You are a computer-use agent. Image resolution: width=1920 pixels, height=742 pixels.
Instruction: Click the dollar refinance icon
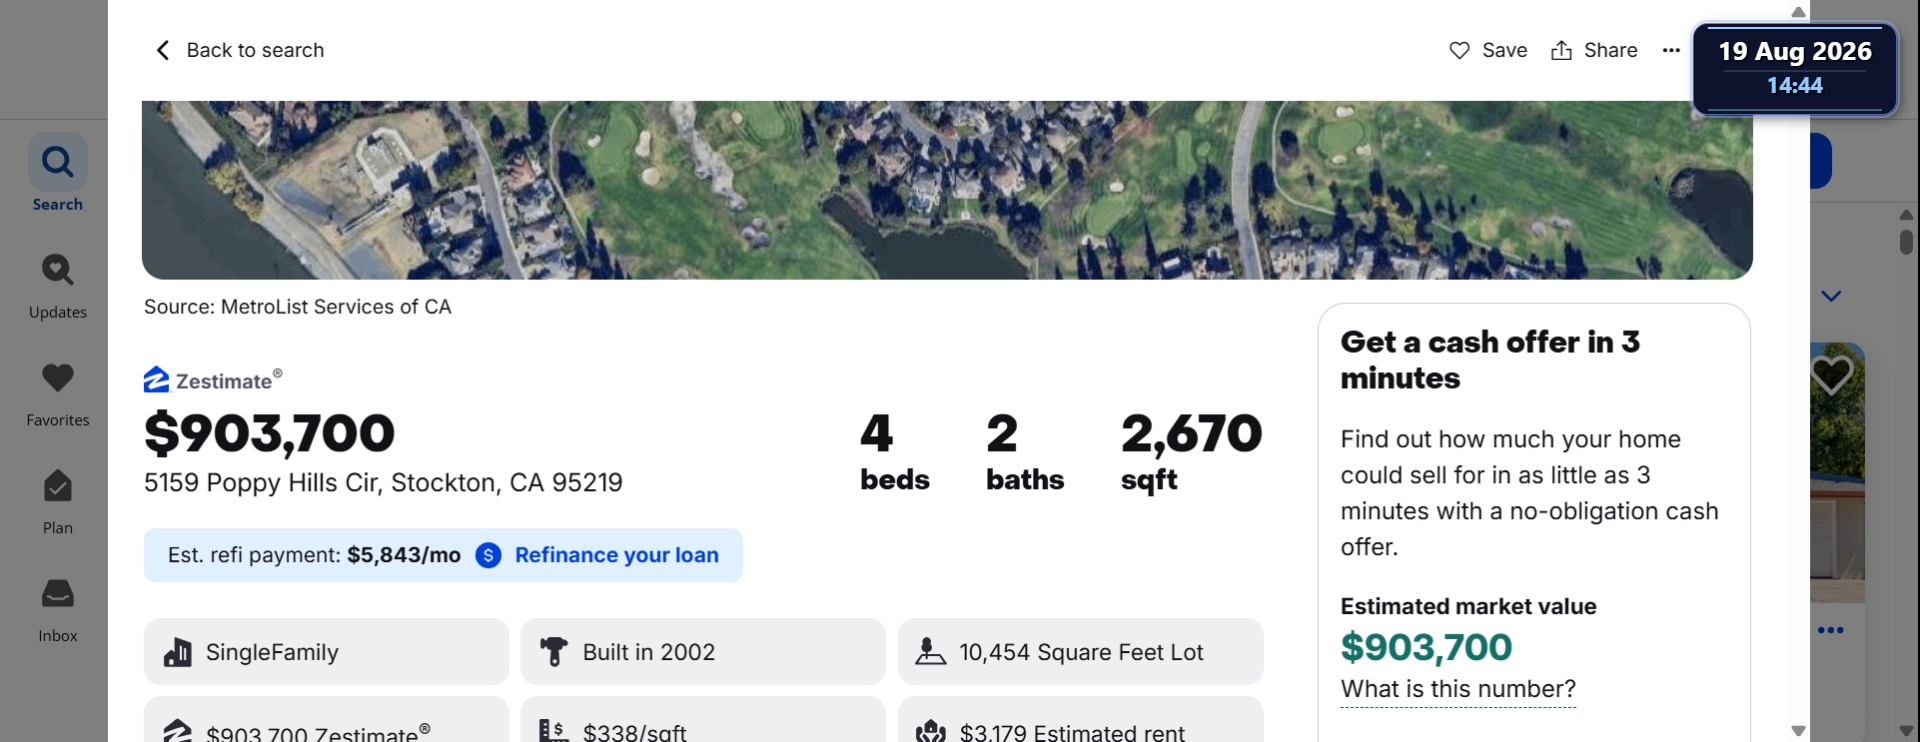[x=488, y=555]
